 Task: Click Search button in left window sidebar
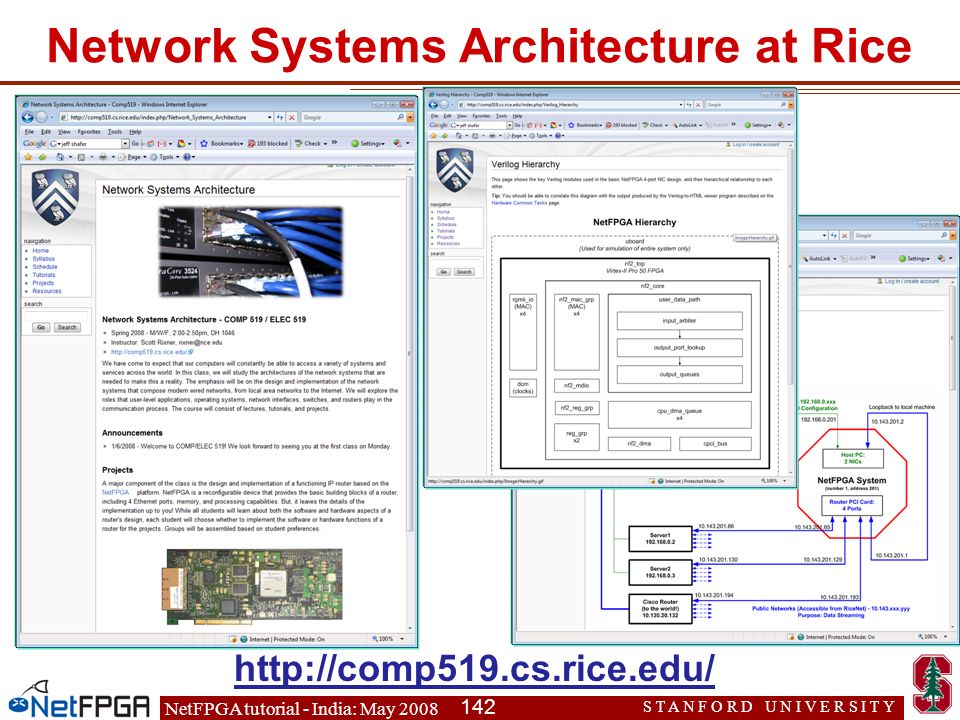tap(67, 328)
